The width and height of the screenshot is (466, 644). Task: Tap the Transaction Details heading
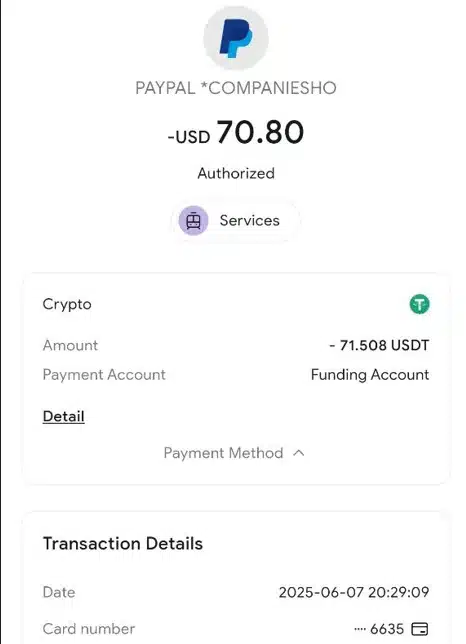pyautogui.click(x=123, y=543)
